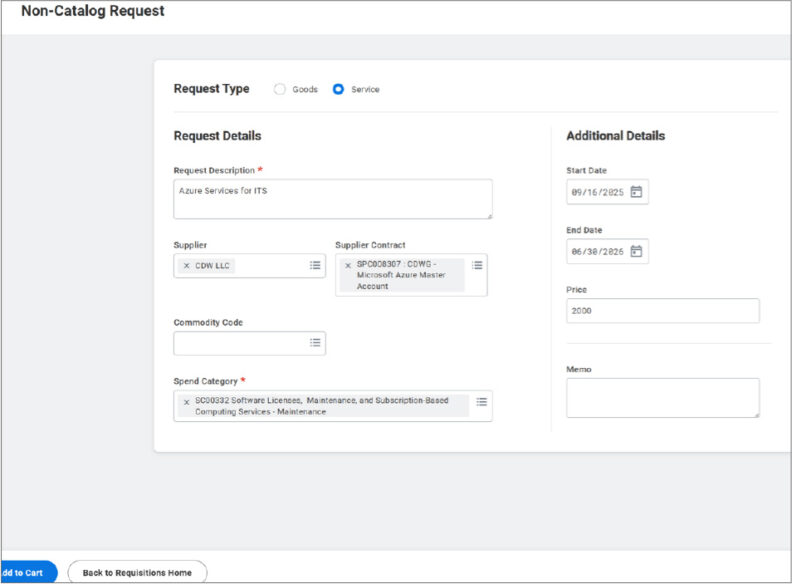This screenshot has width=792, height=584.
Task: Click the Supplier Contract field label
Action: (x=370, y=245)
